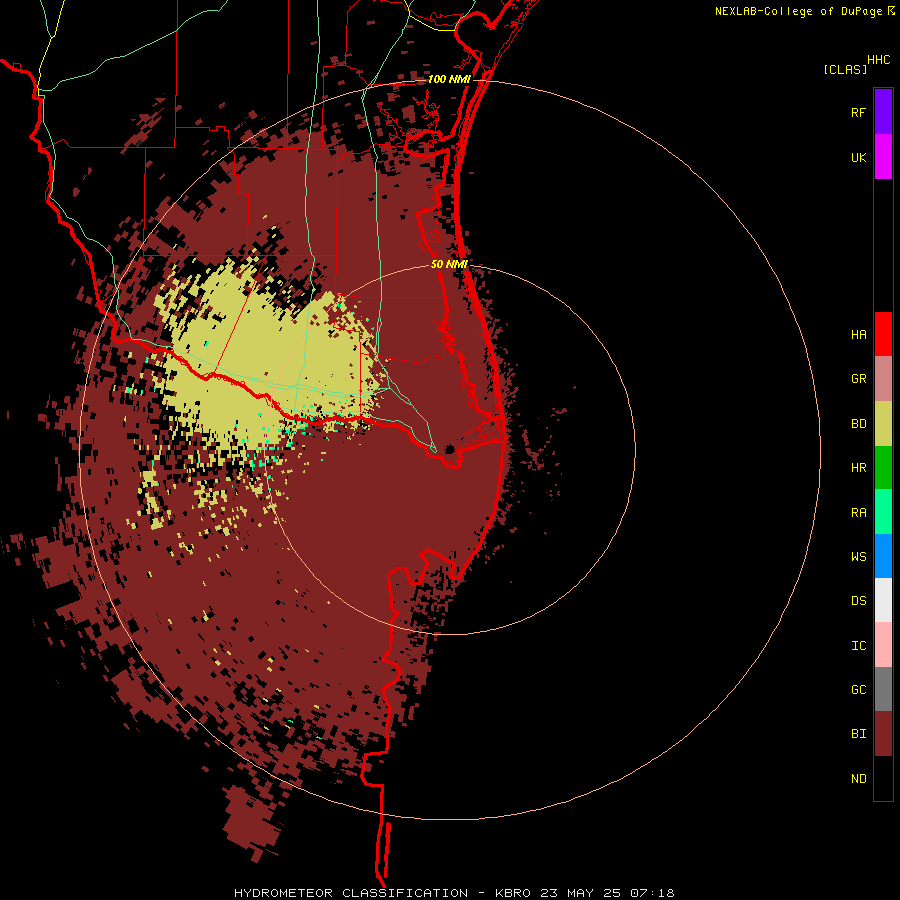Click the ND black legend swatch

(883, 778)
